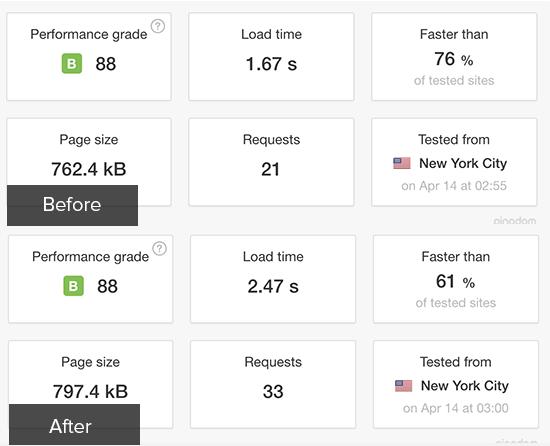550x446 pixels.
Task: Open the Faster than 61 % card
Action: tap(456, 279)
